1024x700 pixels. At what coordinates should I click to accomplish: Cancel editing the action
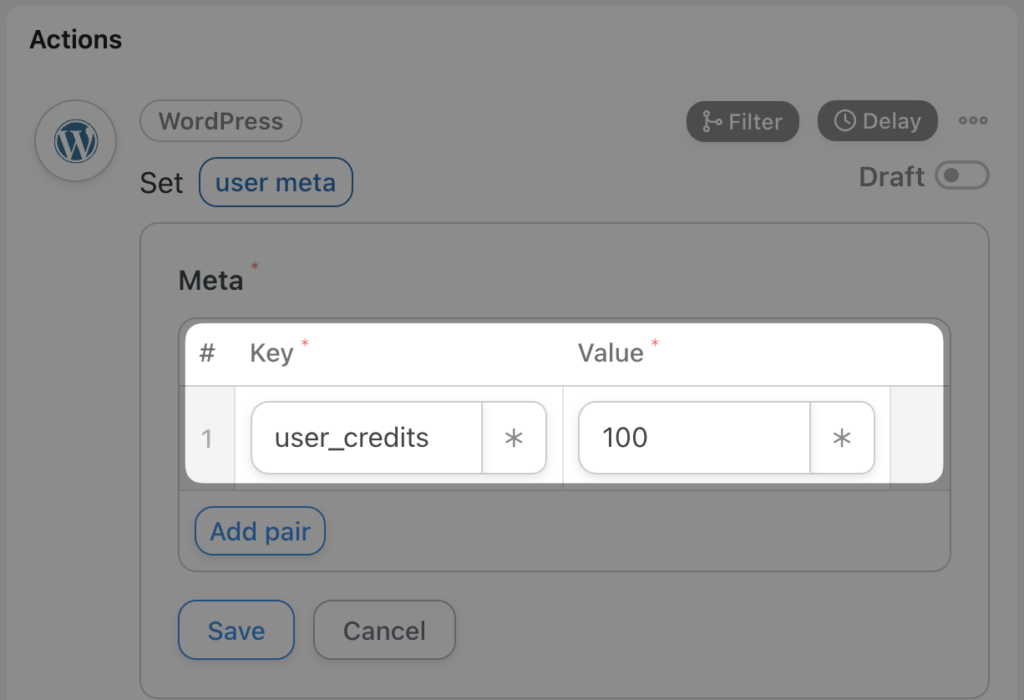(x=384, y=630)
